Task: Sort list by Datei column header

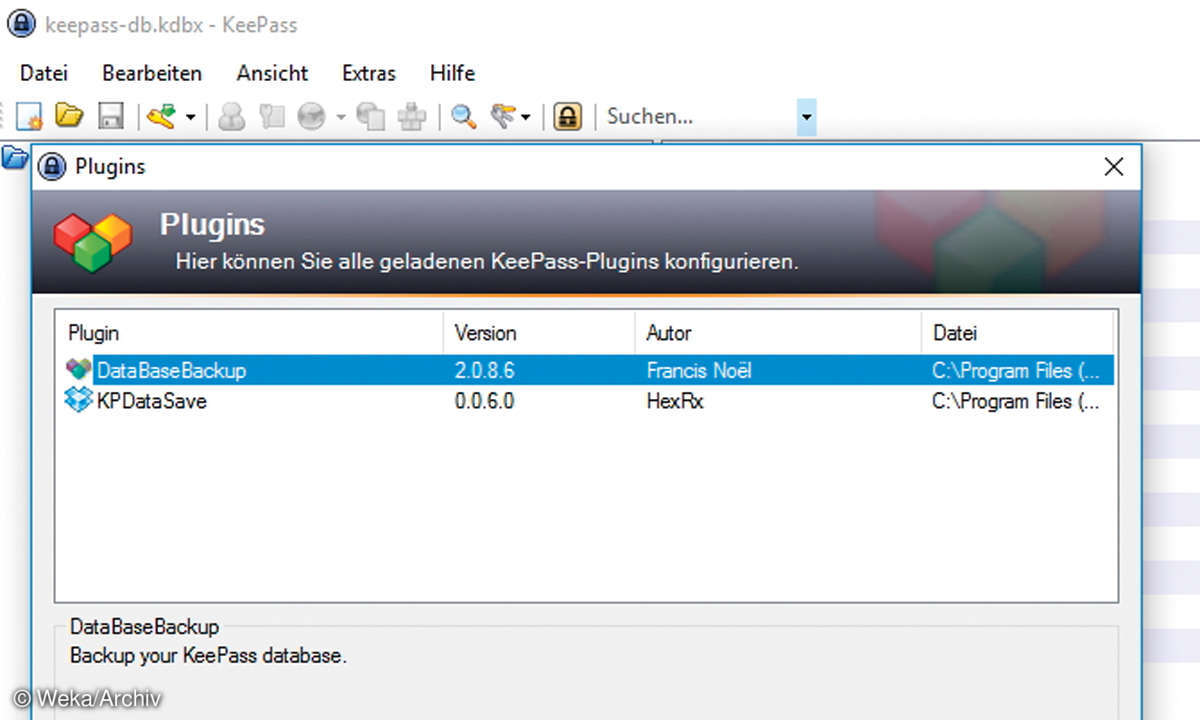Action: coord(1017,333)
